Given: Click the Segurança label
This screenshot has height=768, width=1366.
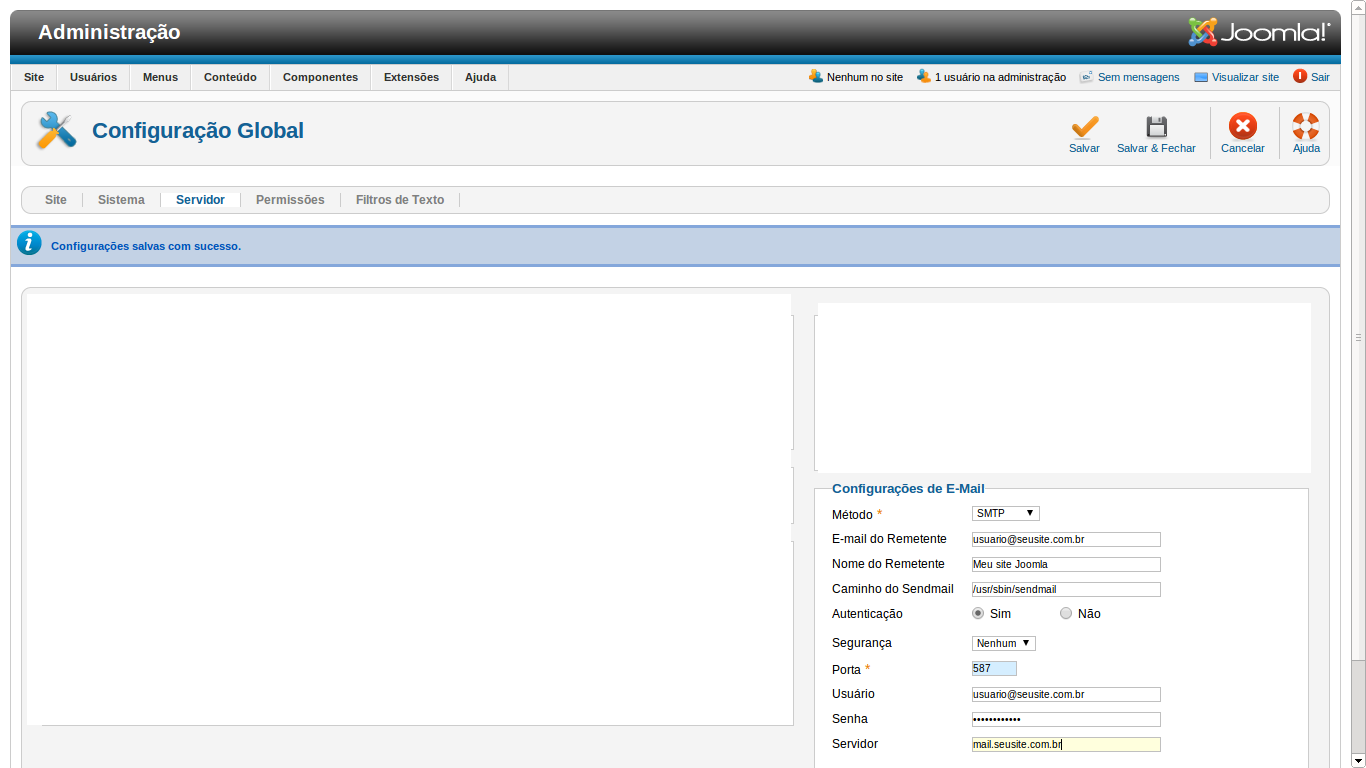Looking at the screenshot, I should click(x=862, y=643).
